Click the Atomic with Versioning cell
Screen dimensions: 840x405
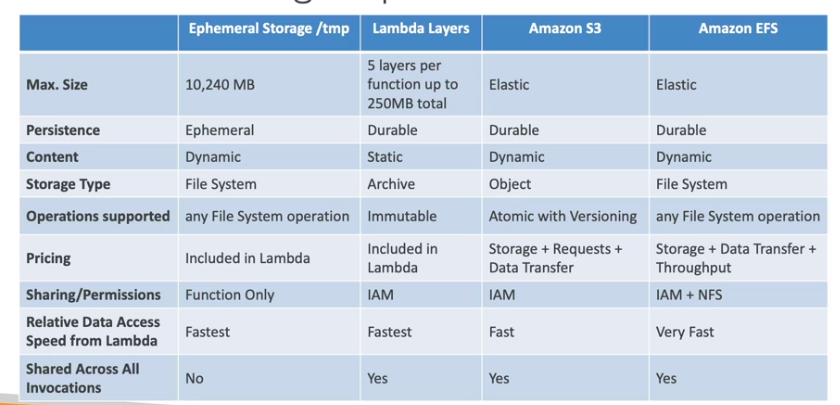pyautogui.click(x=563, y=216)
